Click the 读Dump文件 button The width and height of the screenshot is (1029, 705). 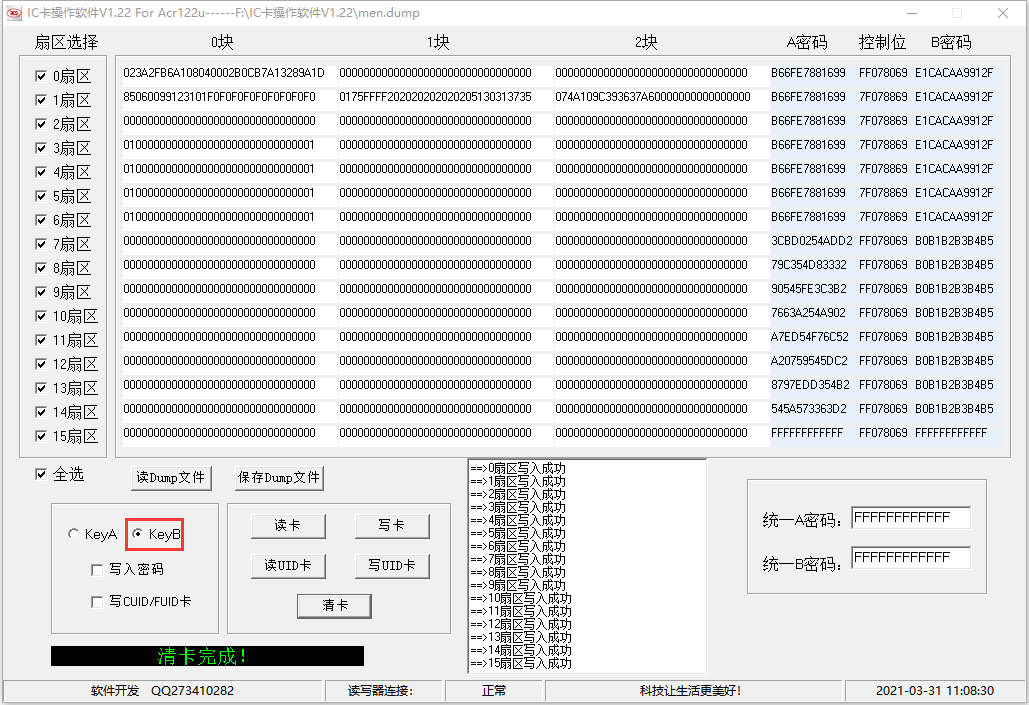coord(171,478)
